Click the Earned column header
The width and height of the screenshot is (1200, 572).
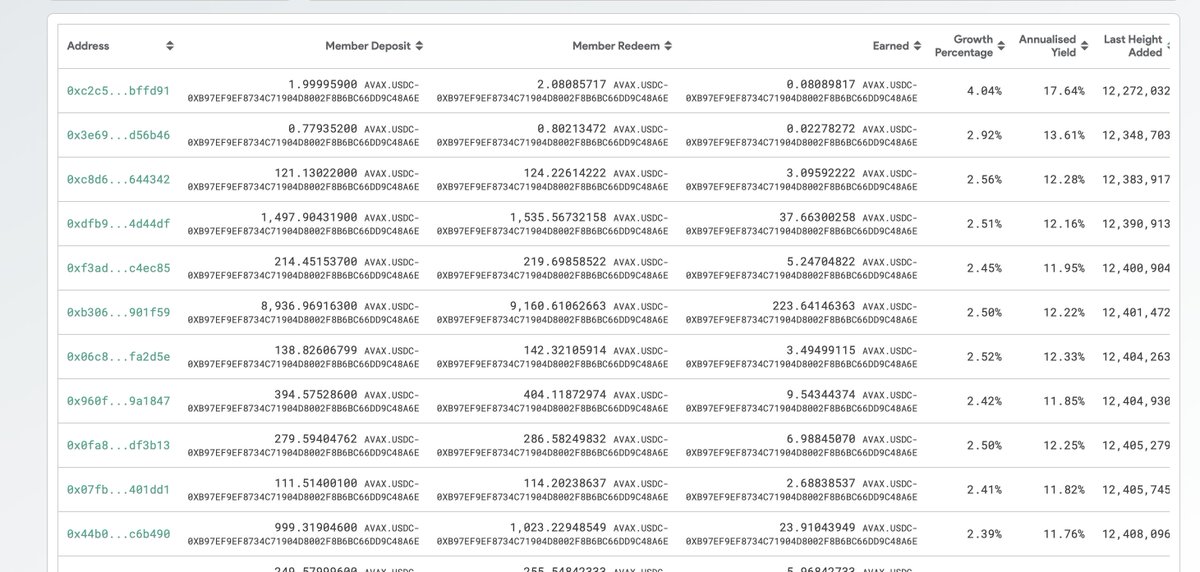point(891,46)
